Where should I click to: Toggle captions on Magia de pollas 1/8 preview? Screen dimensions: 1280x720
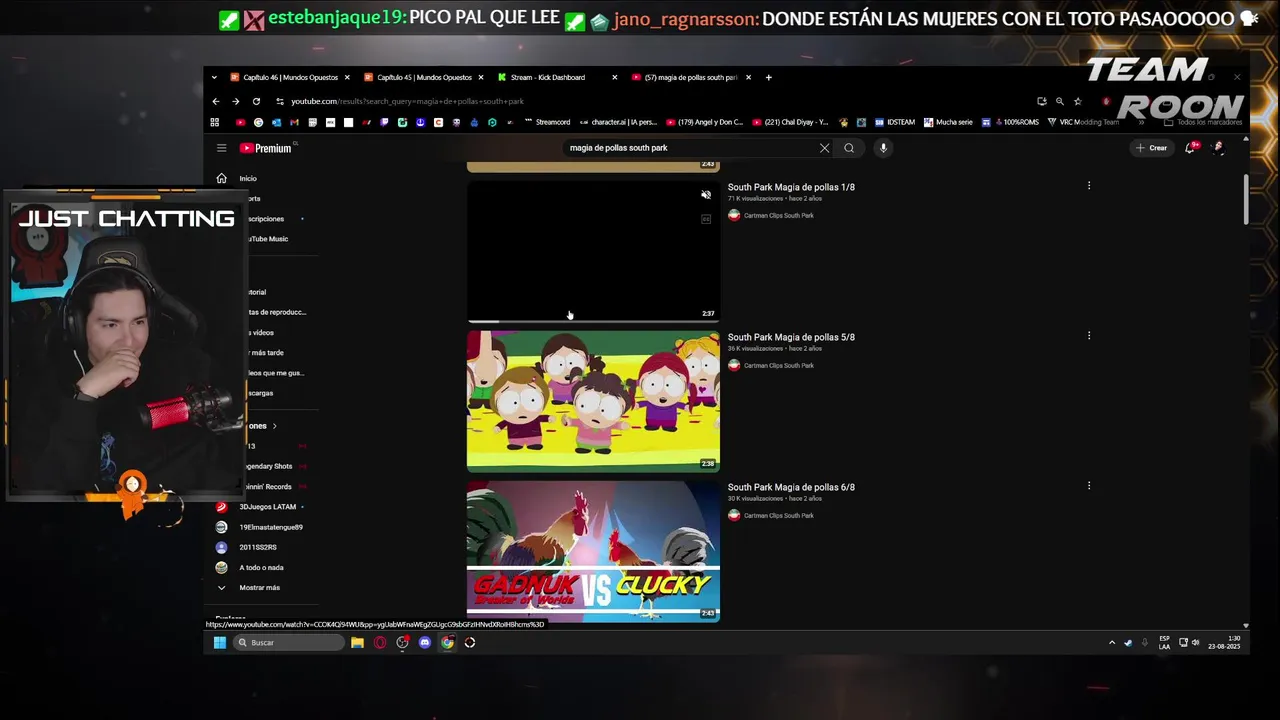pos(706,219)
